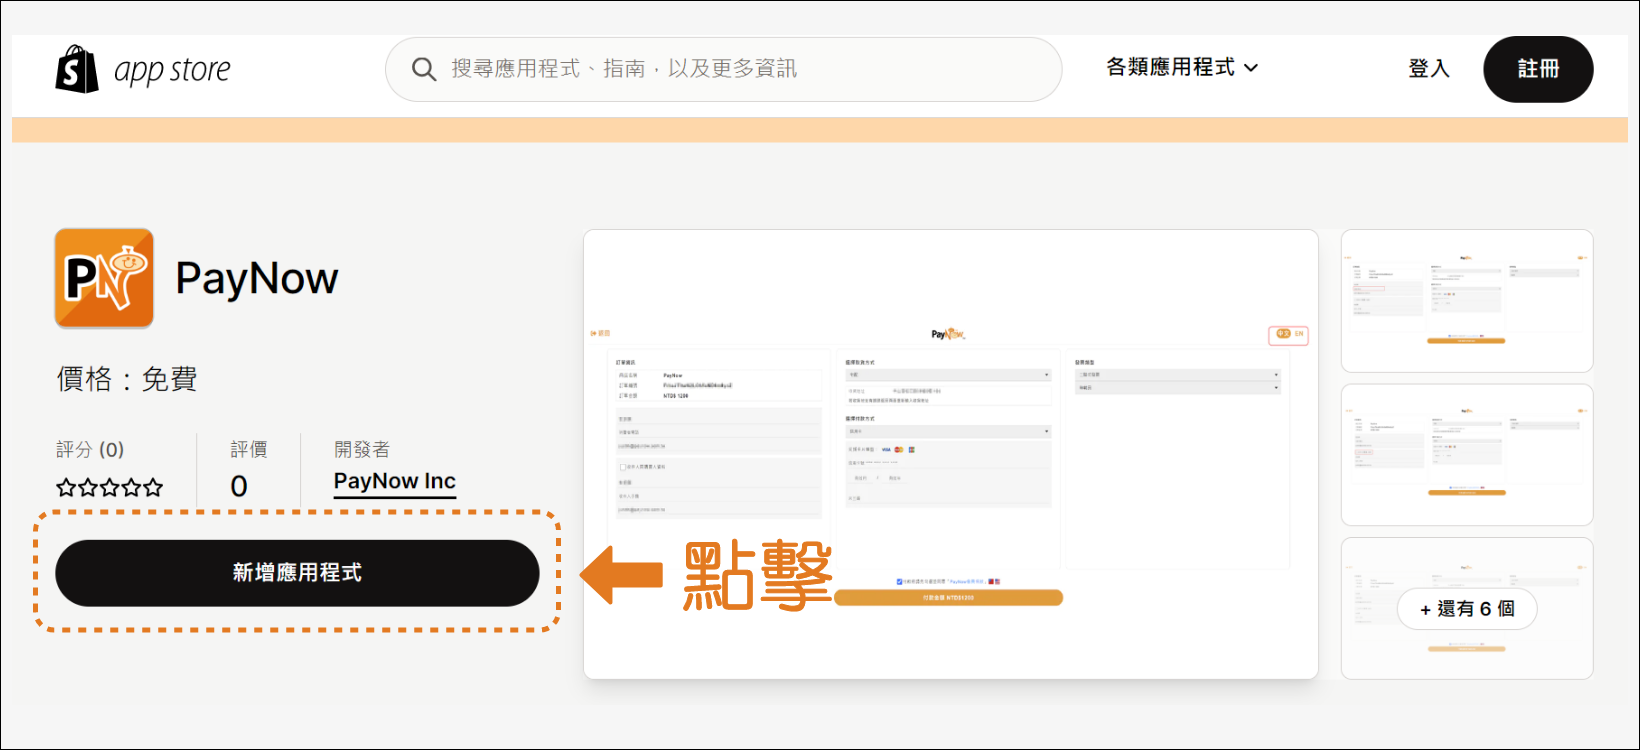Click the PayNow app title
This screenshot has width=1640, height=750.
coord(257,279)
